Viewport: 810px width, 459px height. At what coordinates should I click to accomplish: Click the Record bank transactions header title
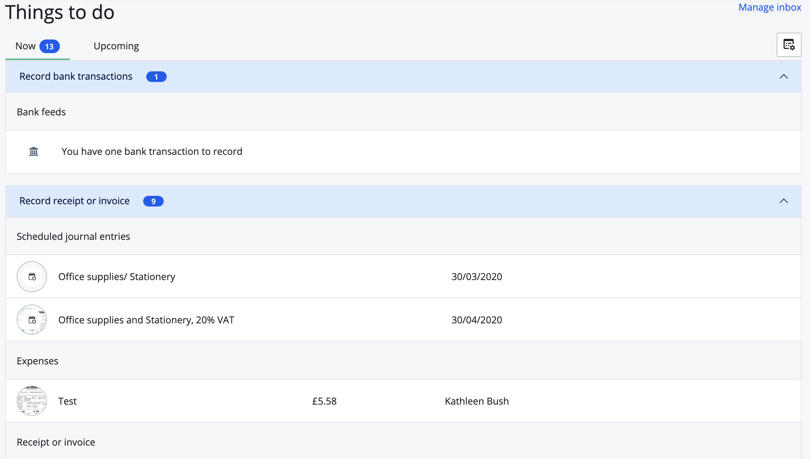[x=76, y=77]
